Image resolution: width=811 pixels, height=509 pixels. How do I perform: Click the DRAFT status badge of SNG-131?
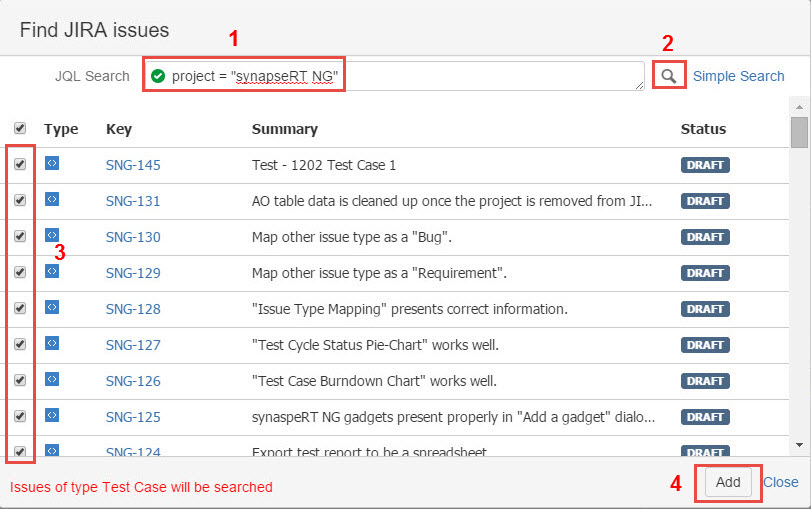(x=705, y=201)
